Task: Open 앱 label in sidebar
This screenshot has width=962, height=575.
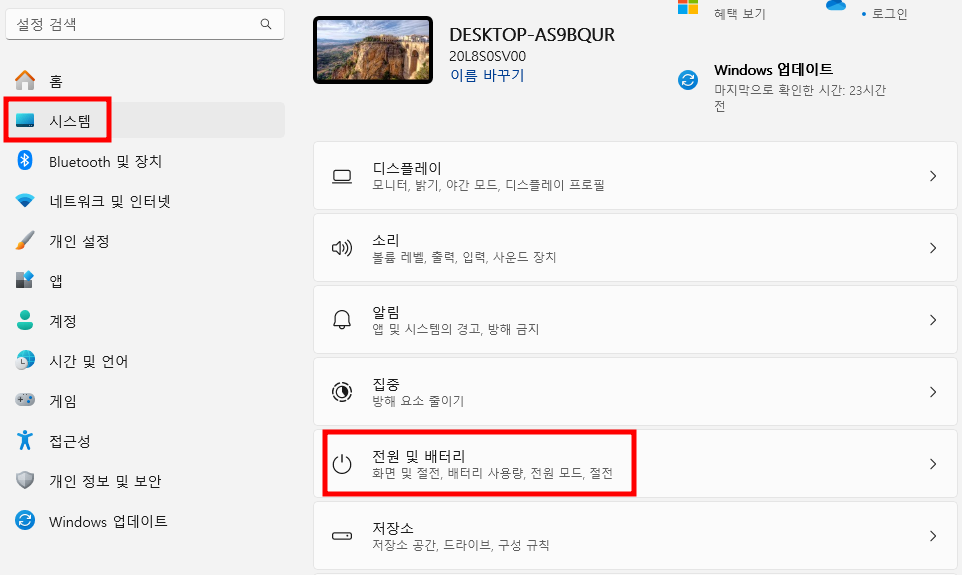Action: coord(56,281)
